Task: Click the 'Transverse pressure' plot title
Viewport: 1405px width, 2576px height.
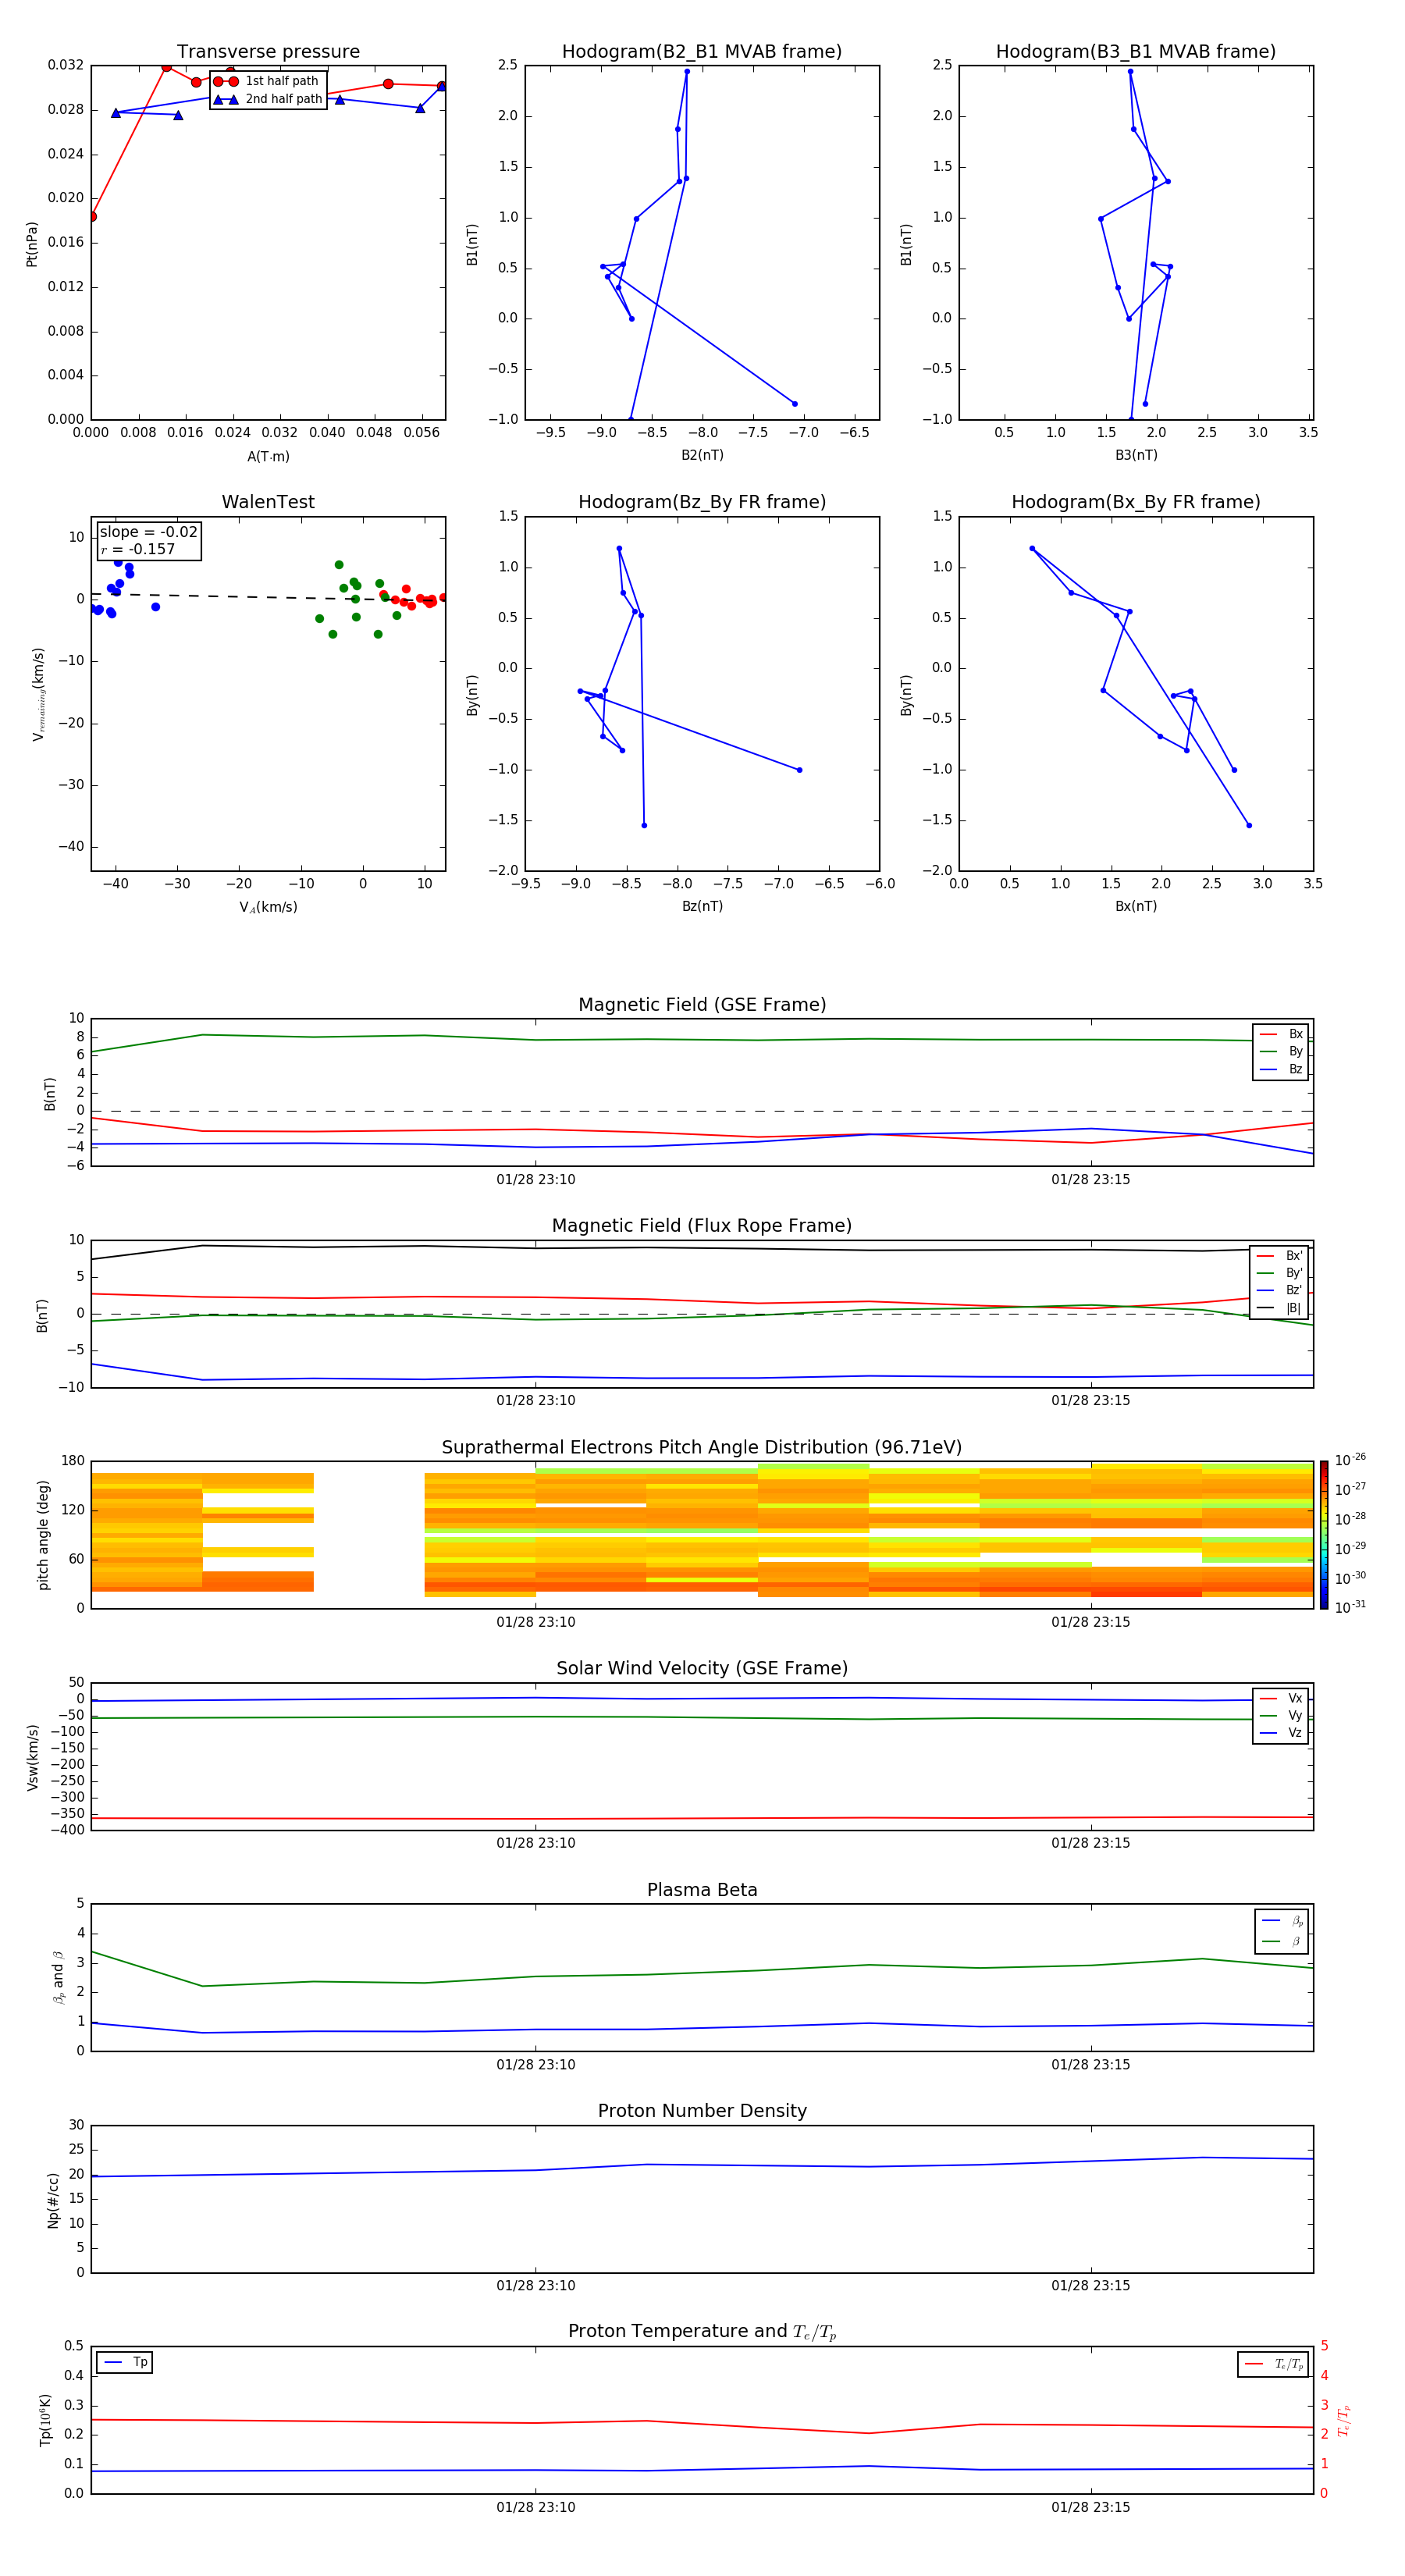Action: (268, 52)
